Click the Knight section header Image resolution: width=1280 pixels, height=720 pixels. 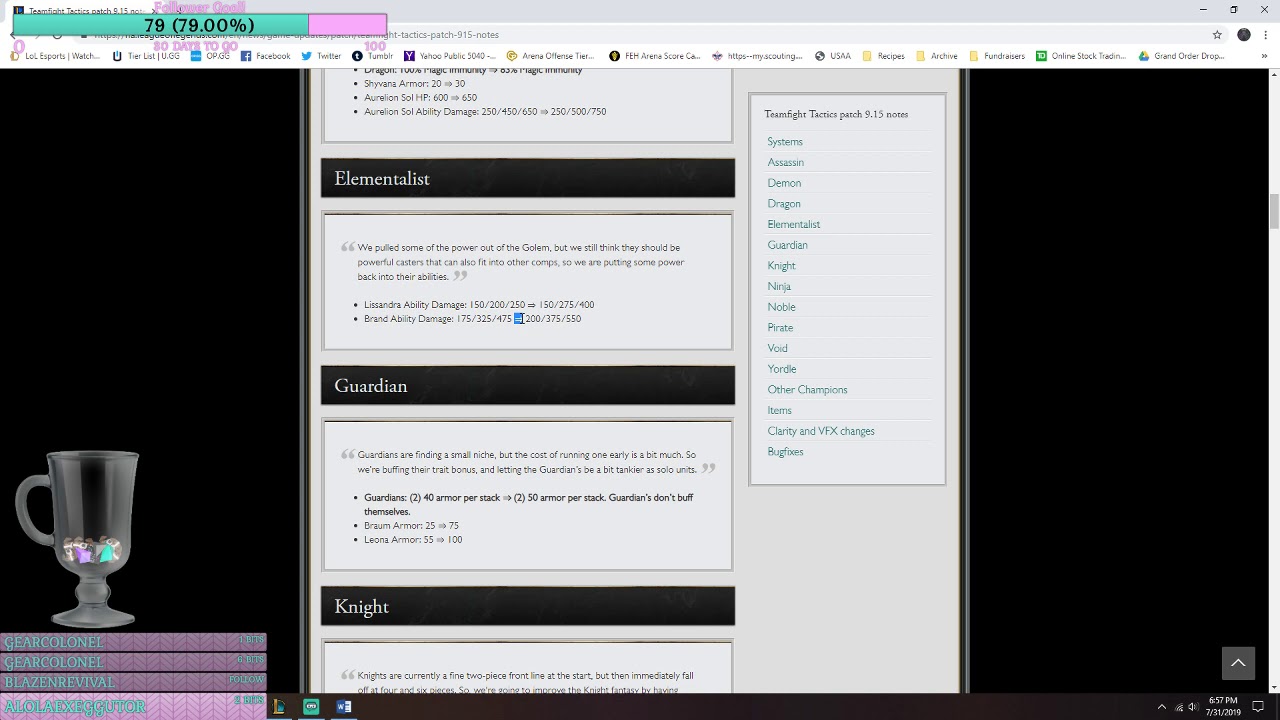pyautogui.click(x=528, y=607)
